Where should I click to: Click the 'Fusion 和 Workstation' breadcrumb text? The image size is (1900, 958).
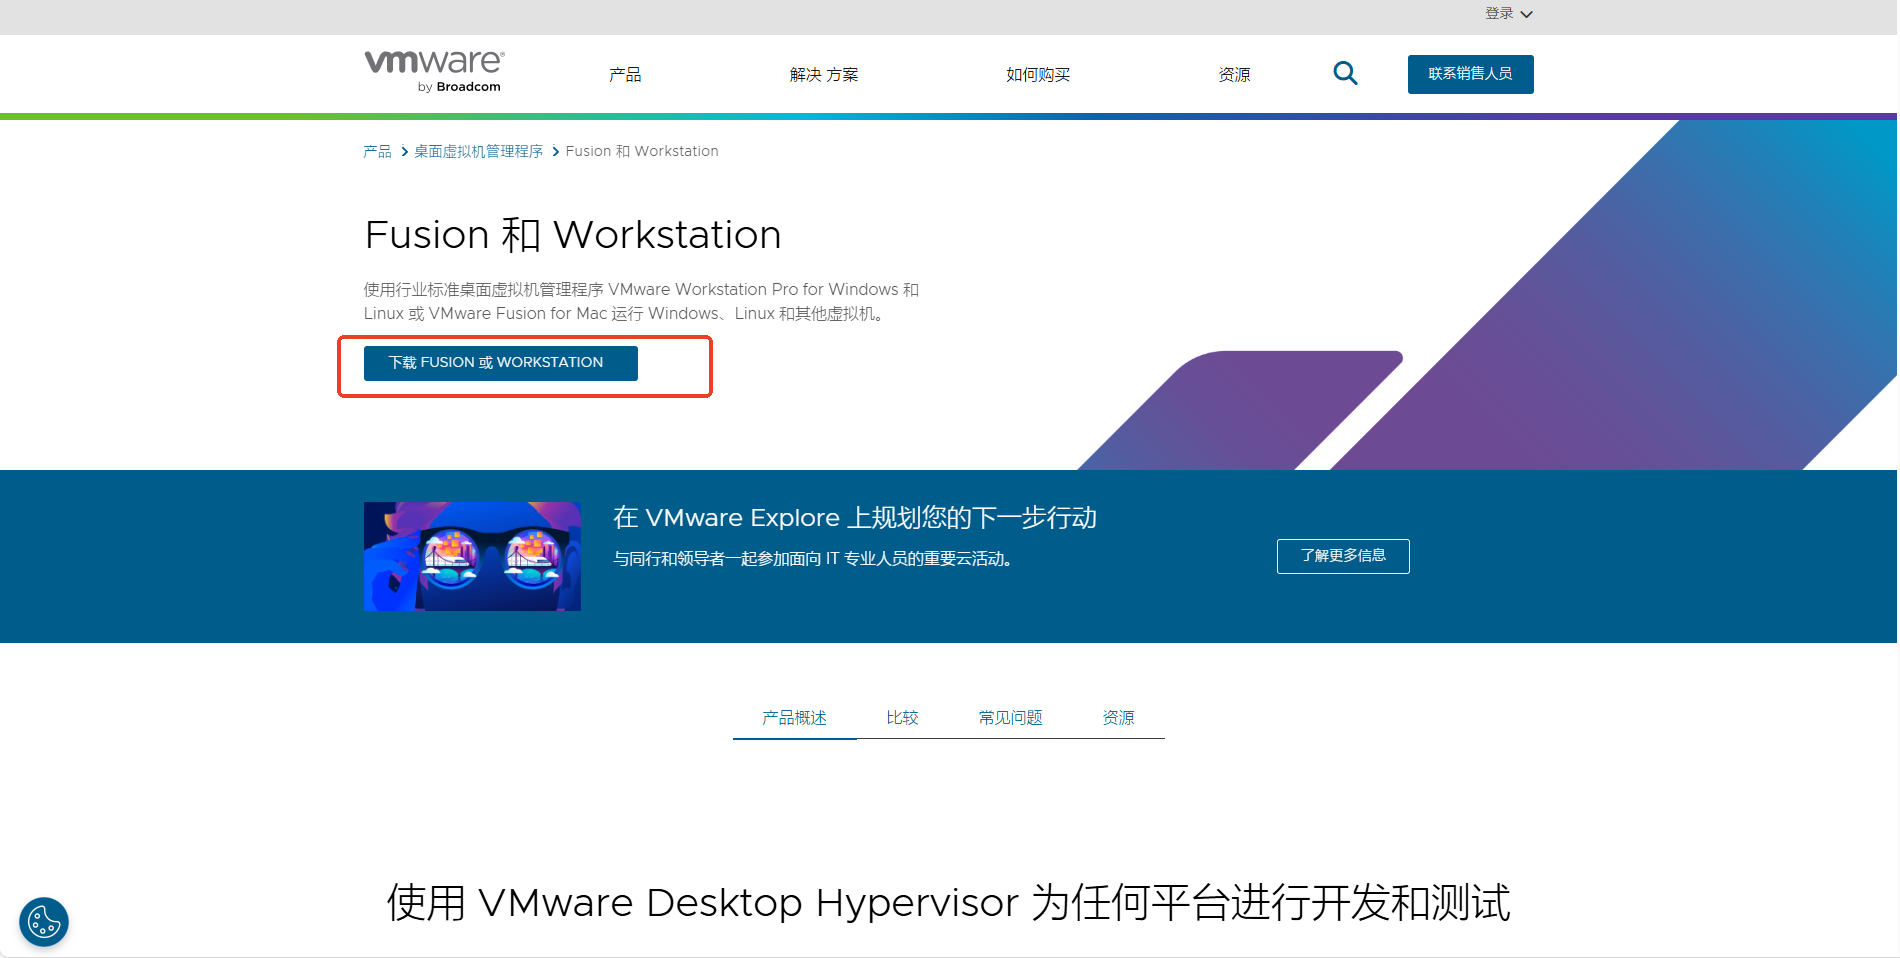click(642, 151)
